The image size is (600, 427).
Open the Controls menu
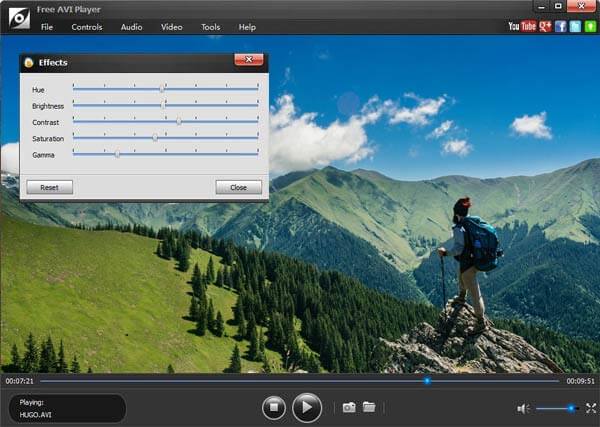(x=87, y=27)
